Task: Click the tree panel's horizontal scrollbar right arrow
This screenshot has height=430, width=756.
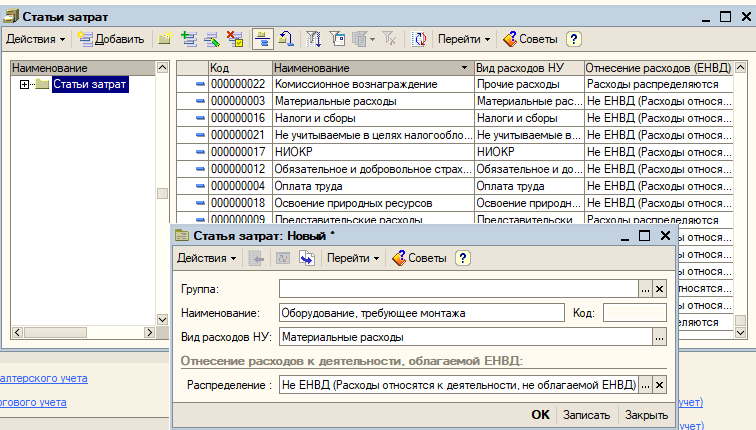Action: [149, 332]
